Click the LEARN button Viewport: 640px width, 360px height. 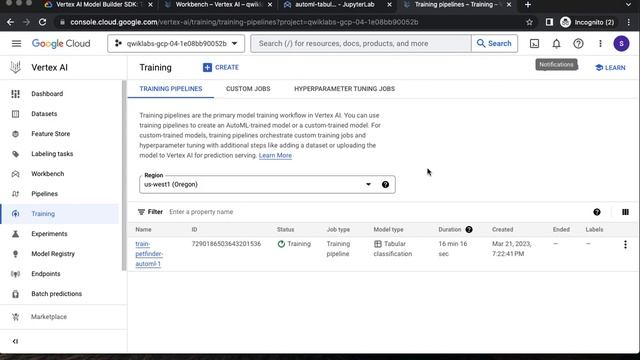(610, 68)
